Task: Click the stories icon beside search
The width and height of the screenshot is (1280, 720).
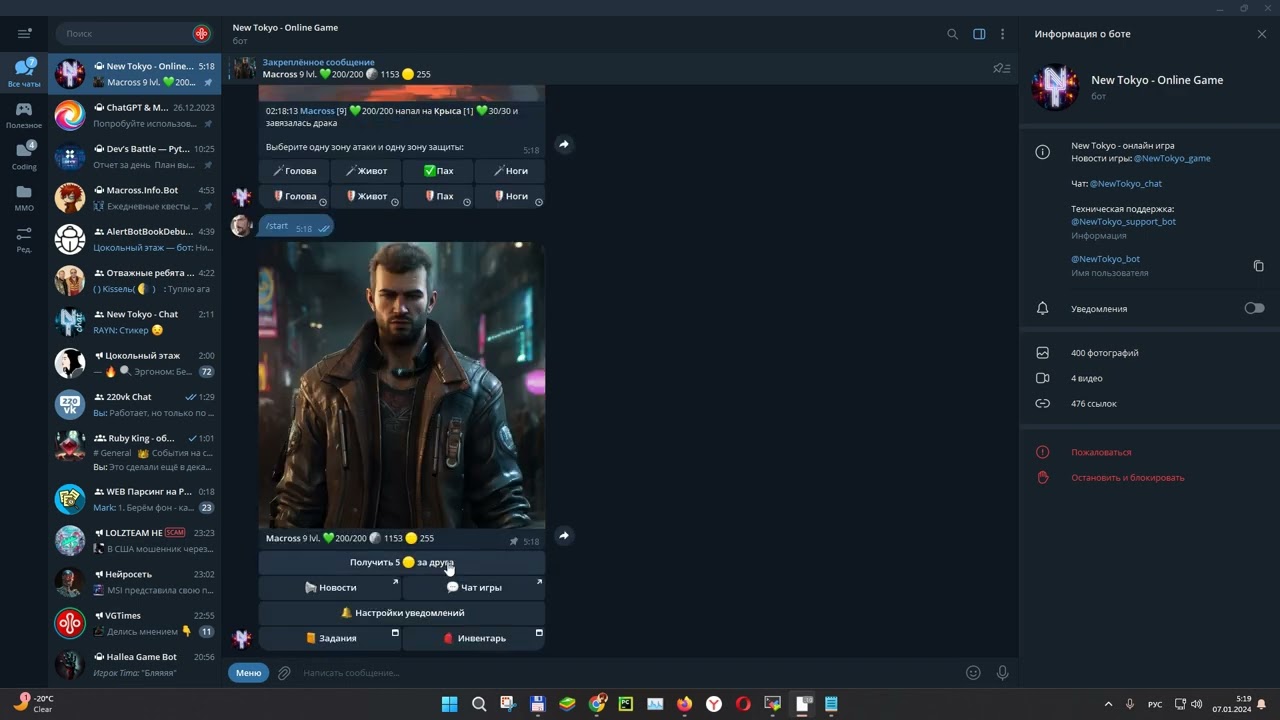Action: click(201, 34)
